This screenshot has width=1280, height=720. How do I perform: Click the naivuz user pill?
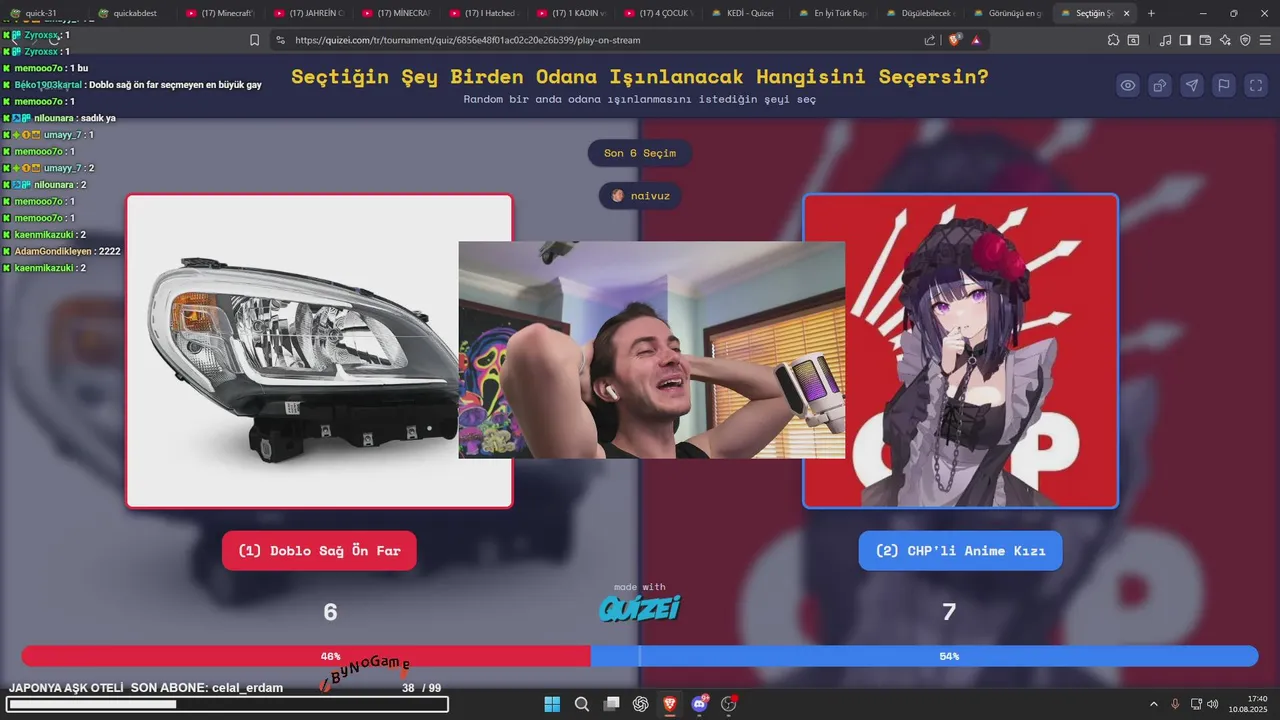tap(640, 196)
